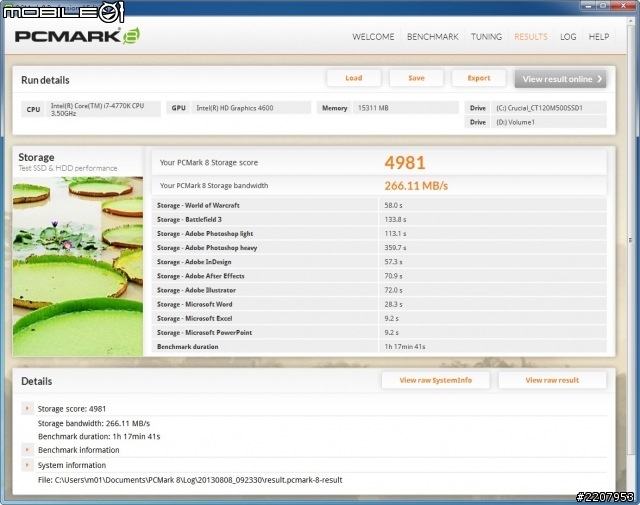Click the Load button

click(353, 78)
